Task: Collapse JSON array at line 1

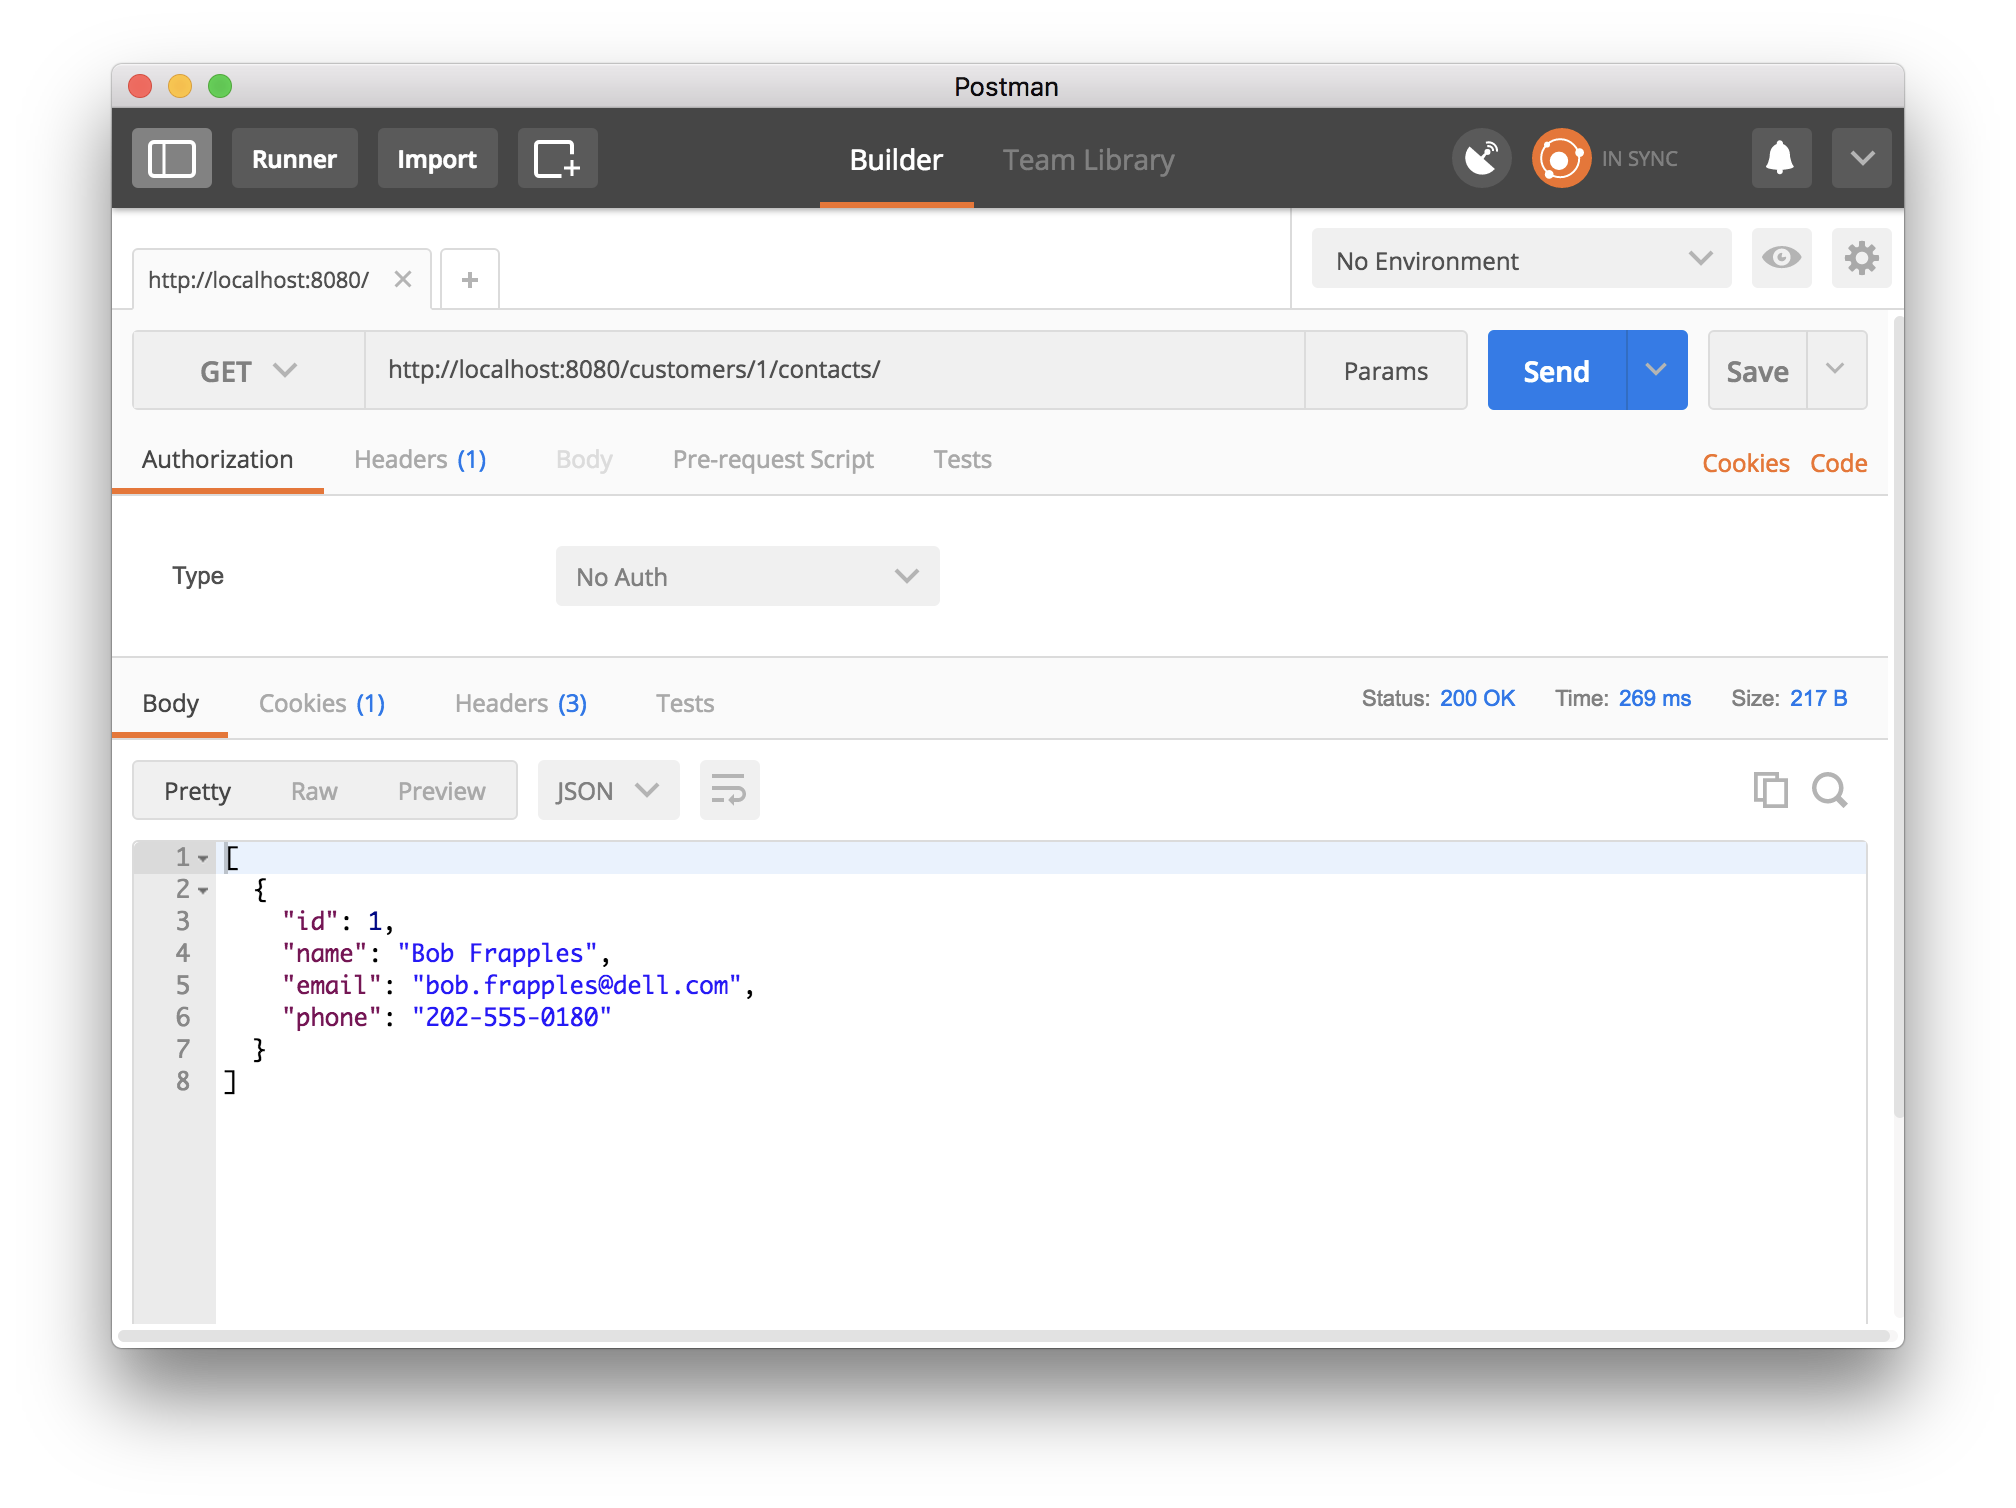Action: click(203, 858)
